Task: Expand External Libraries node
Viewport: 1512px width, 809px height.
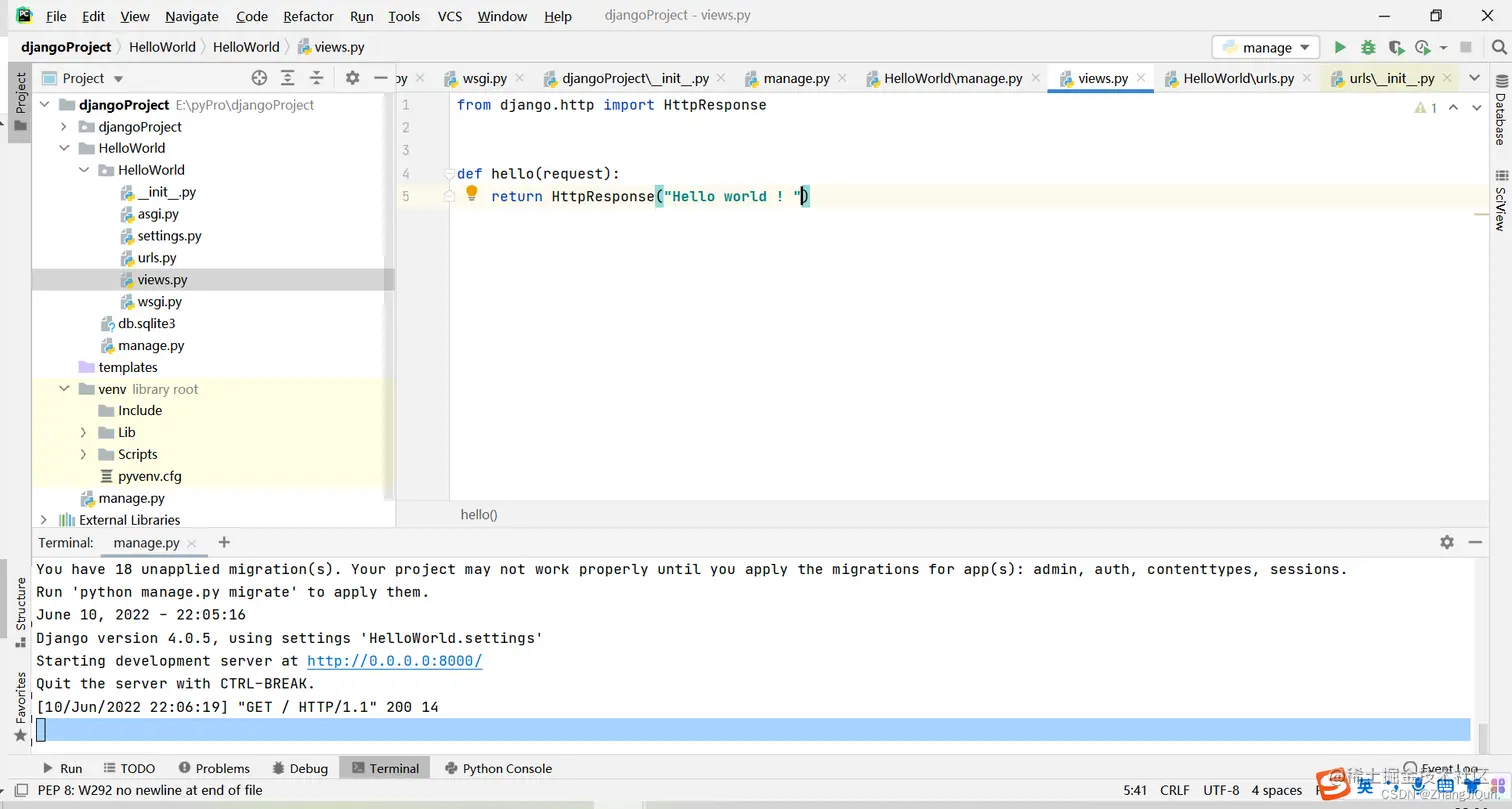Action: point(44,520)
